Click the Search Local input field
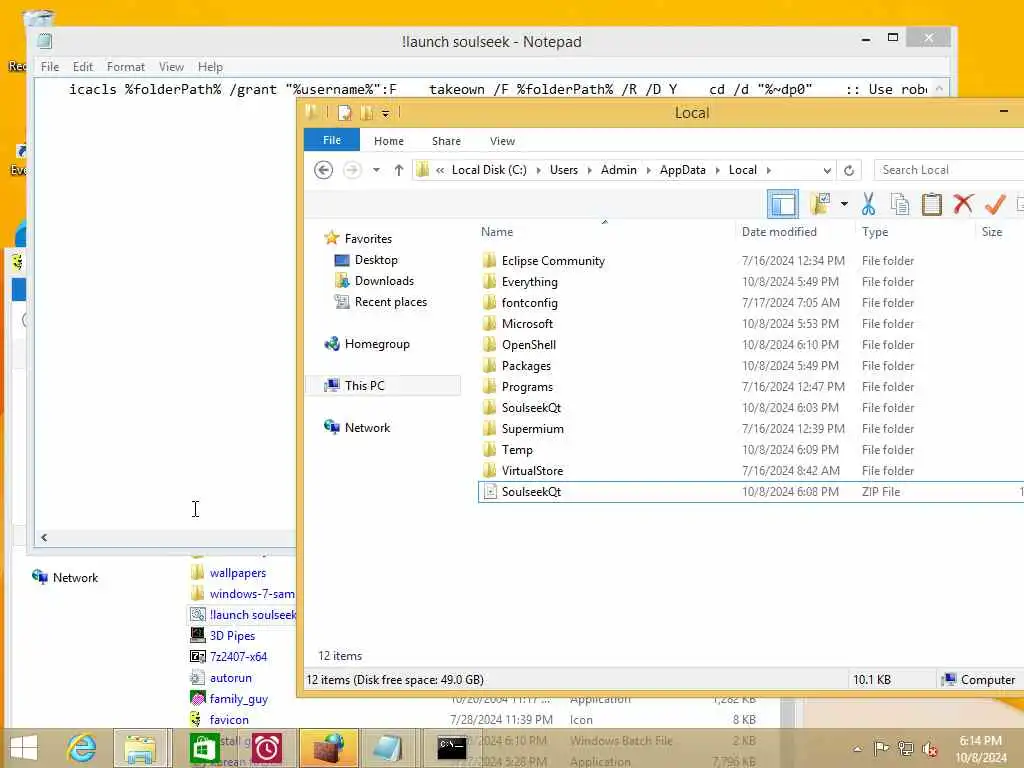 tap(949, 170)
